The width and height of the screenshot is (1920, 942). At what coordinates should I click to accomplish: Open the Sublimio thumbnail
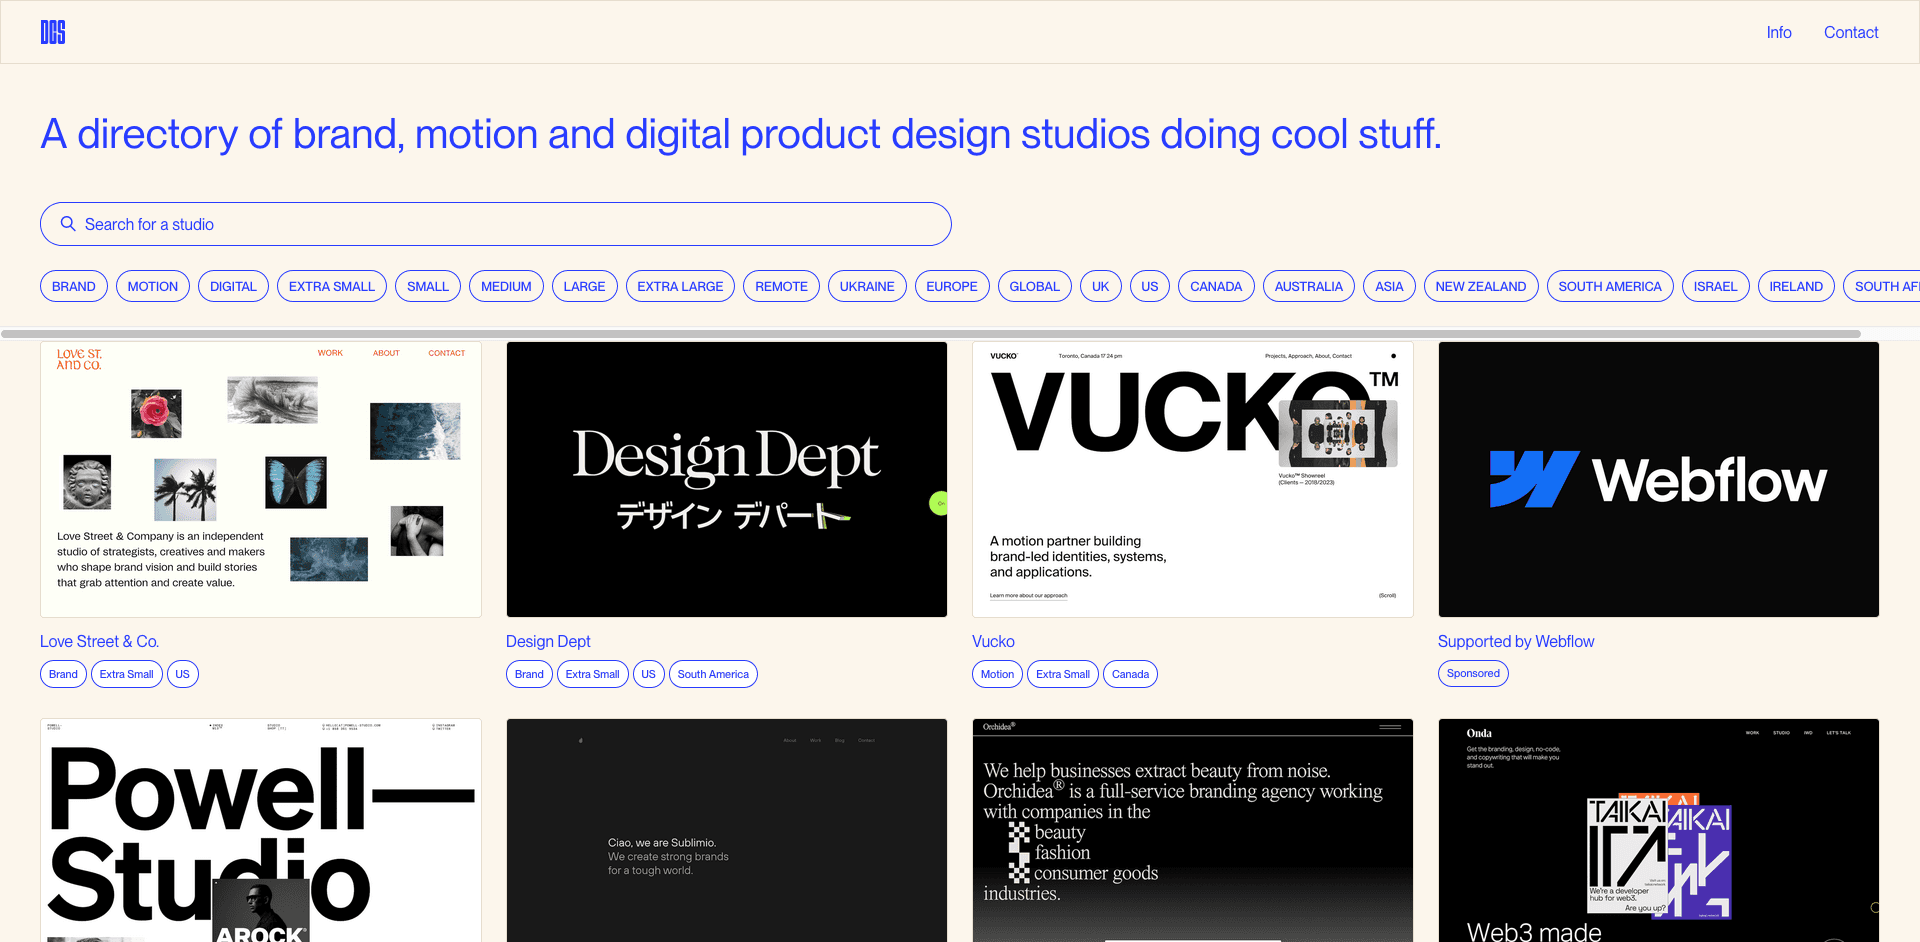click(x=727, y=830)
